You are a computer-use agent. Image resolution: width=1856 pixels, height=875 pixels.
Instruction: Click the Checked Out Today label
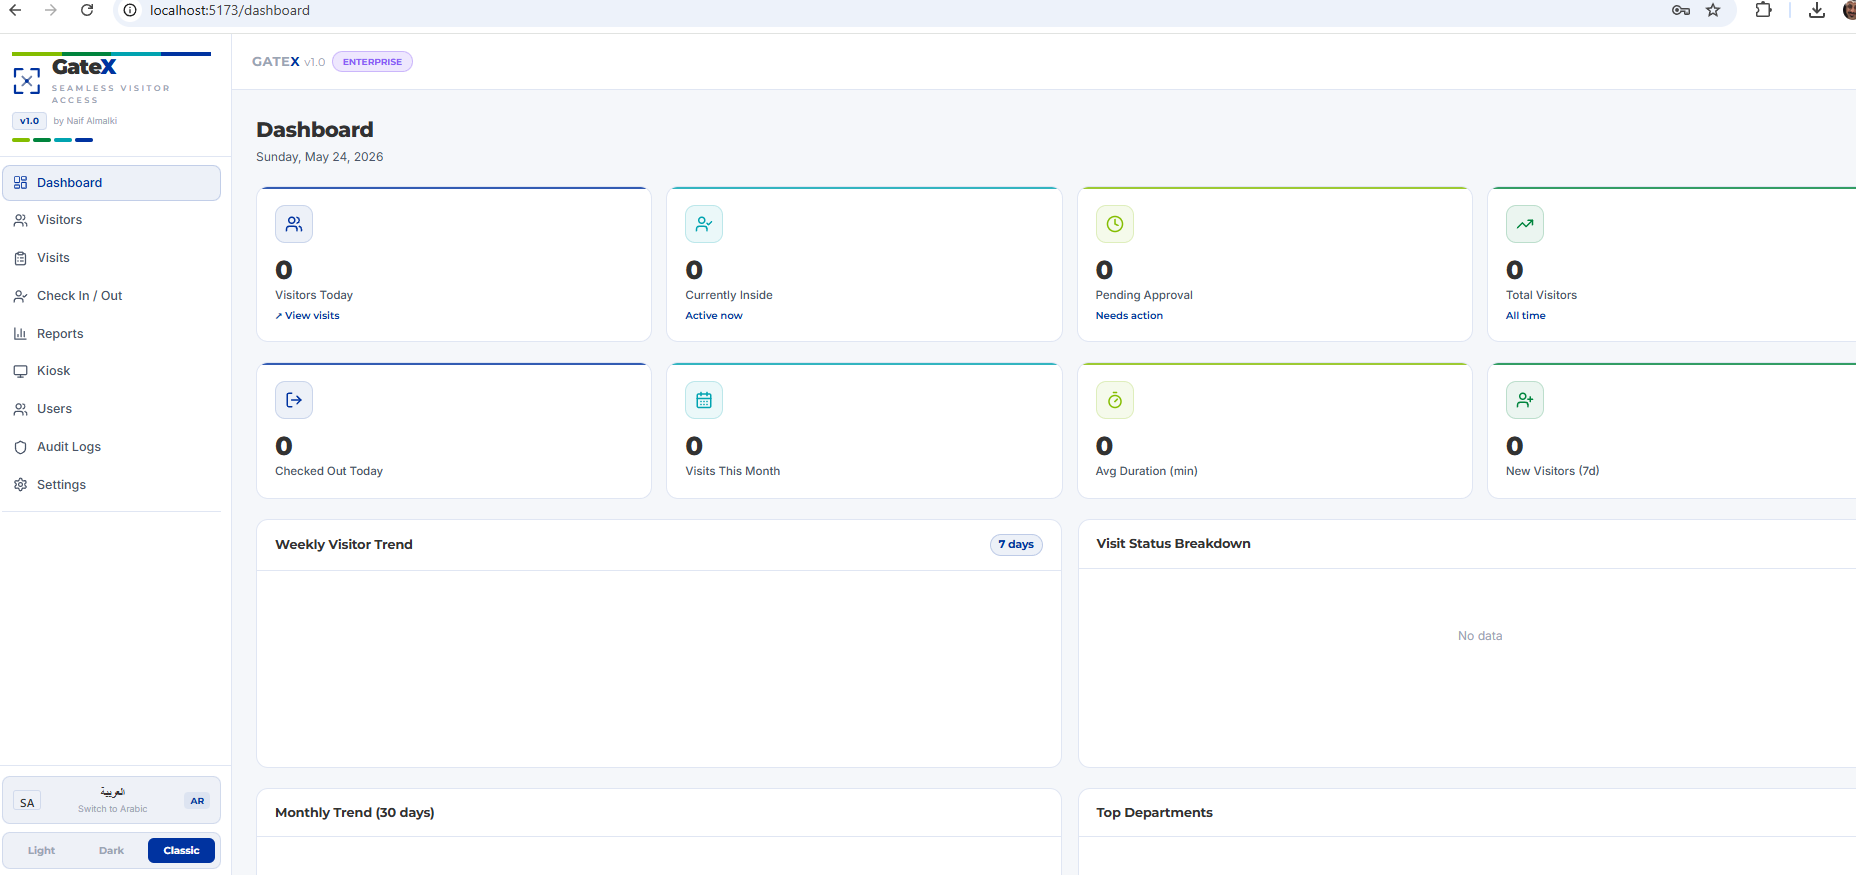(x=329, y=472)
